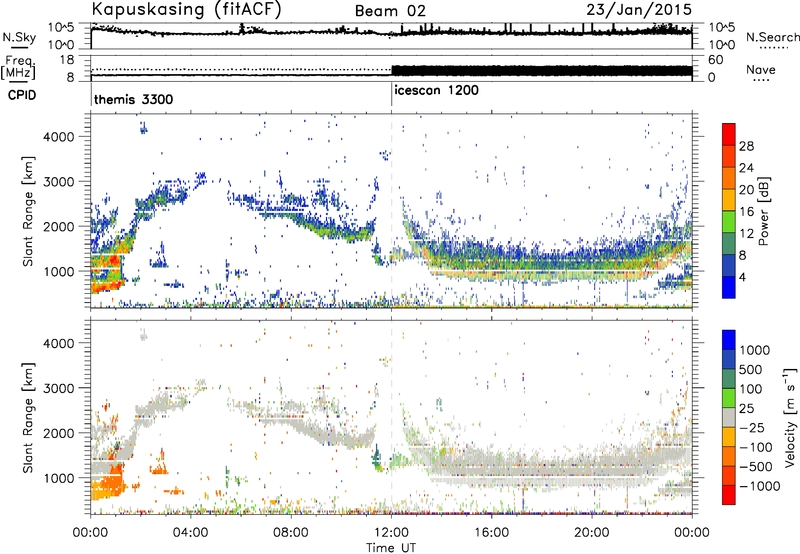Click the blue top segment of Velocity colorbar
Image resolution: width=800 pixels, height=554 pixels.
(729, 340)
